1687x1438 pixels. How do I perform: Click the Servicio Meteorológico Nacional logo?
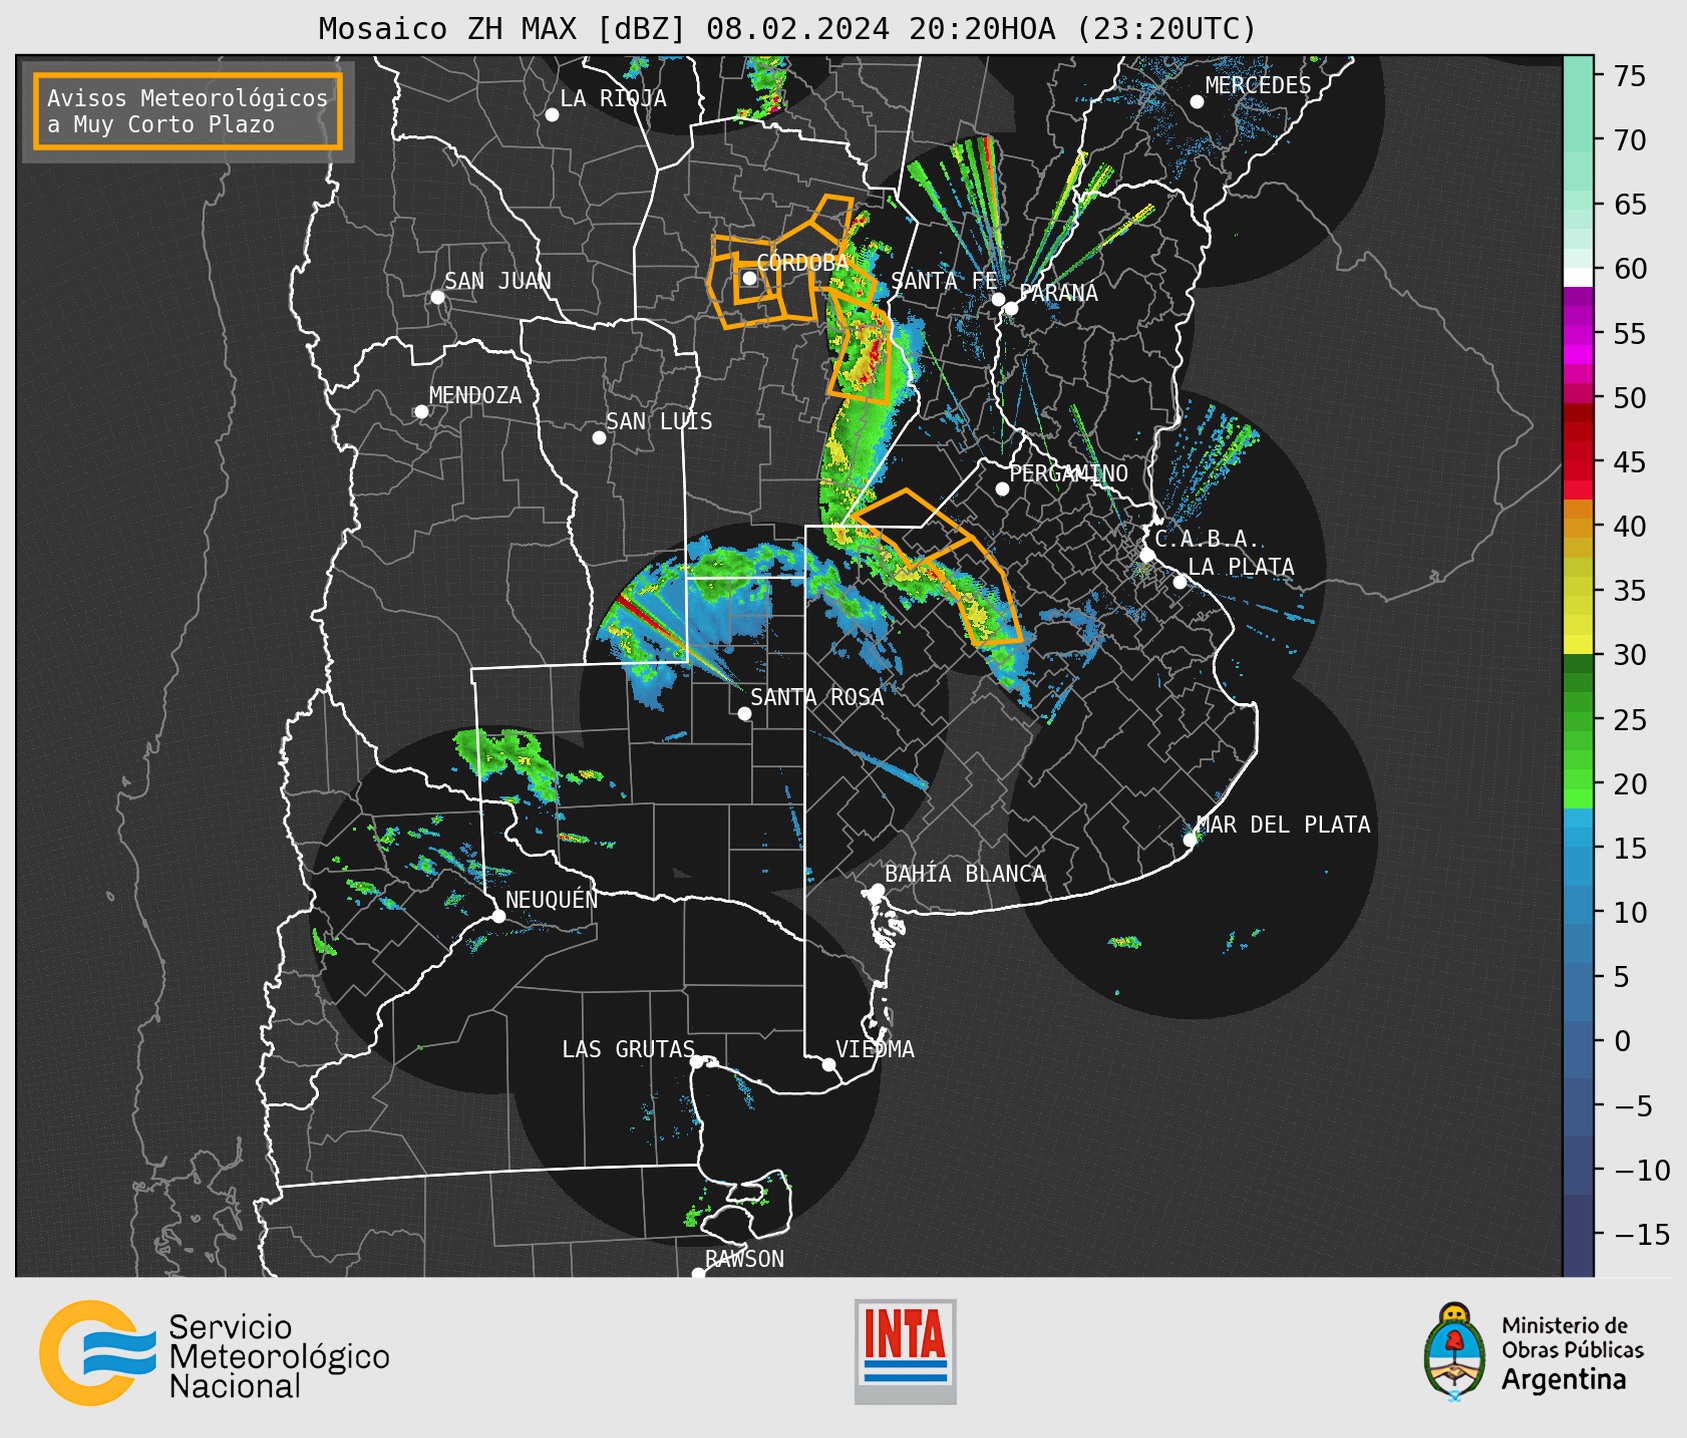pos(214,1353)
